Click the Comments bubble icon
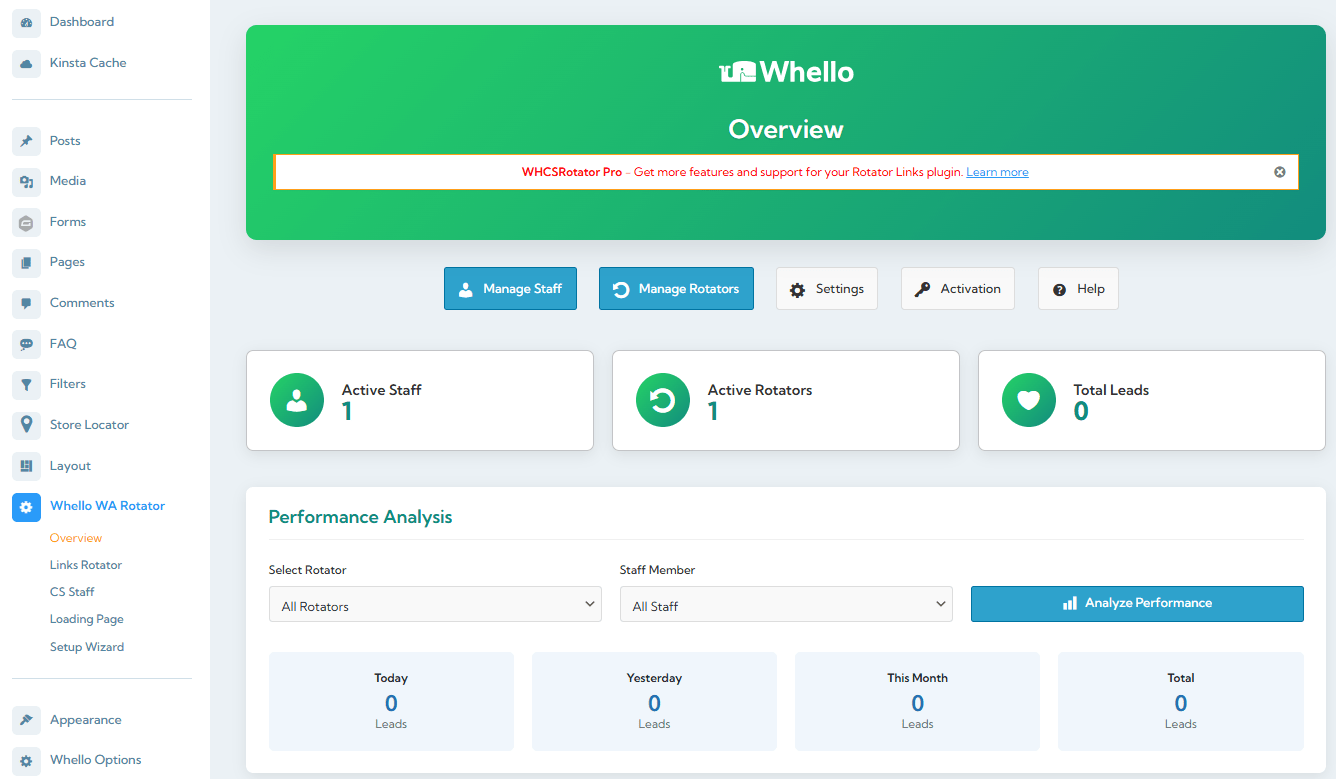The width and height of the screenshot is (1336, 779). coord(27,303)
